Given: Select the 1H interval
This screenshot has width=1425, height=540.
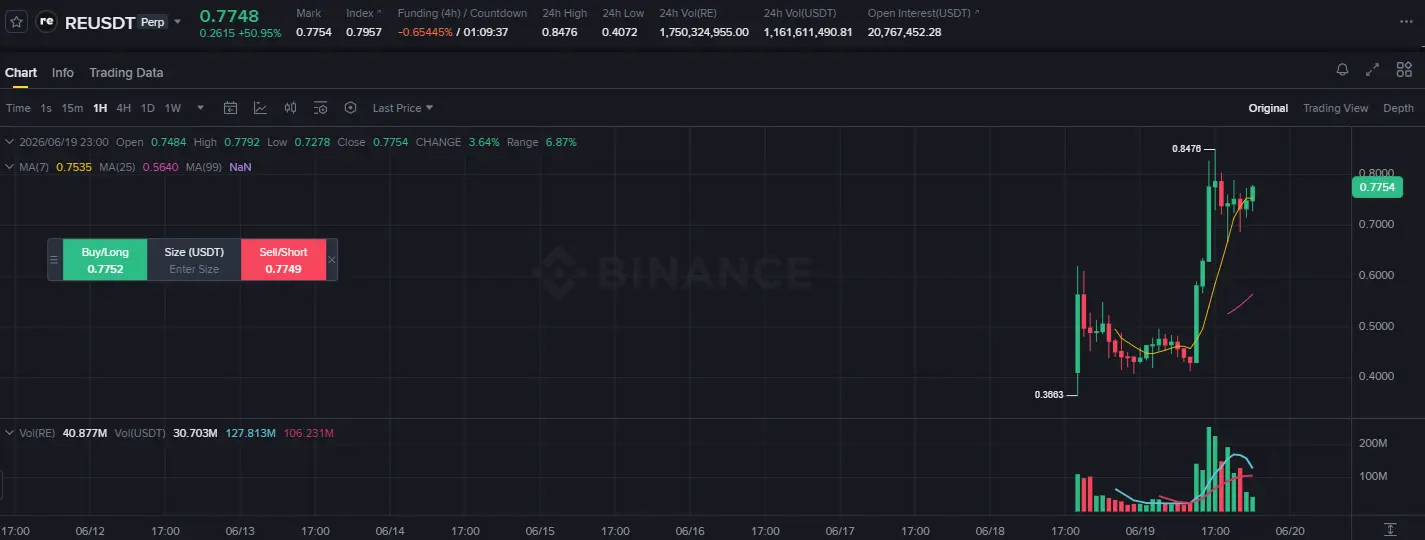Looking at the screenshot, I should click(100, 108).
